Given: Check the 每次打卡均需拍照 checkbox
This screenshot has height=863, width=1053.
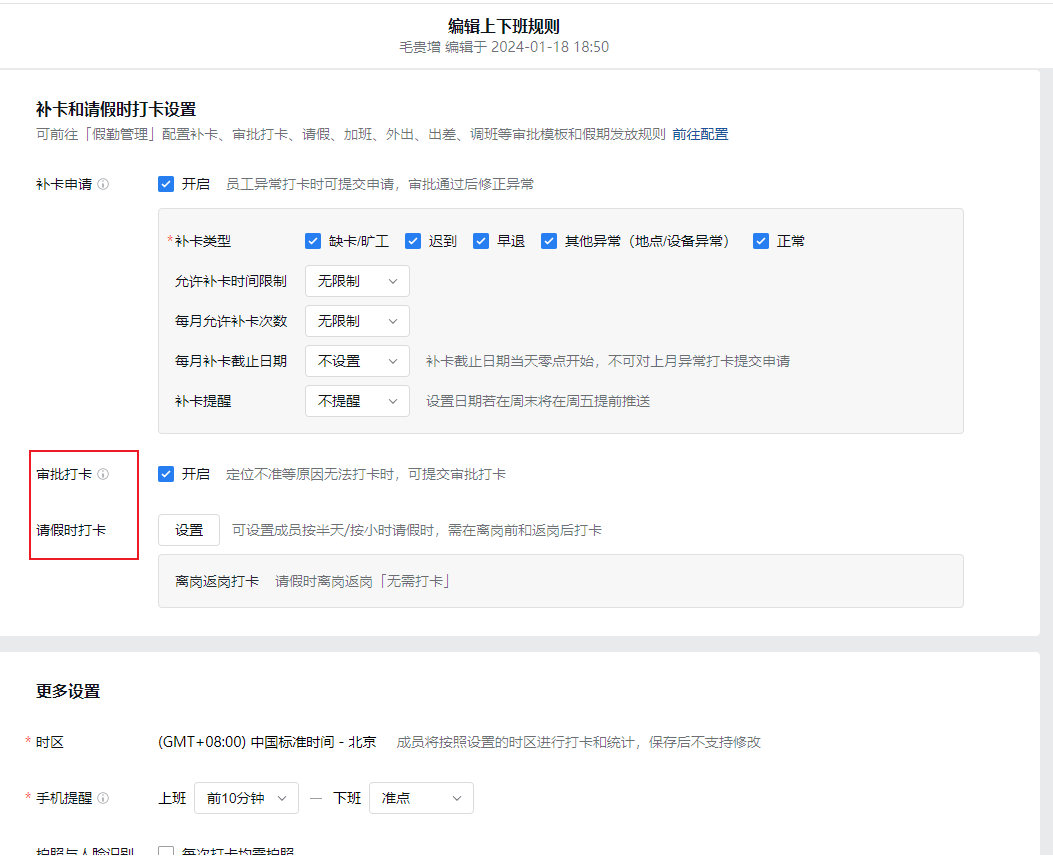Looking at the screenshot, I should [x=166, y=853].
